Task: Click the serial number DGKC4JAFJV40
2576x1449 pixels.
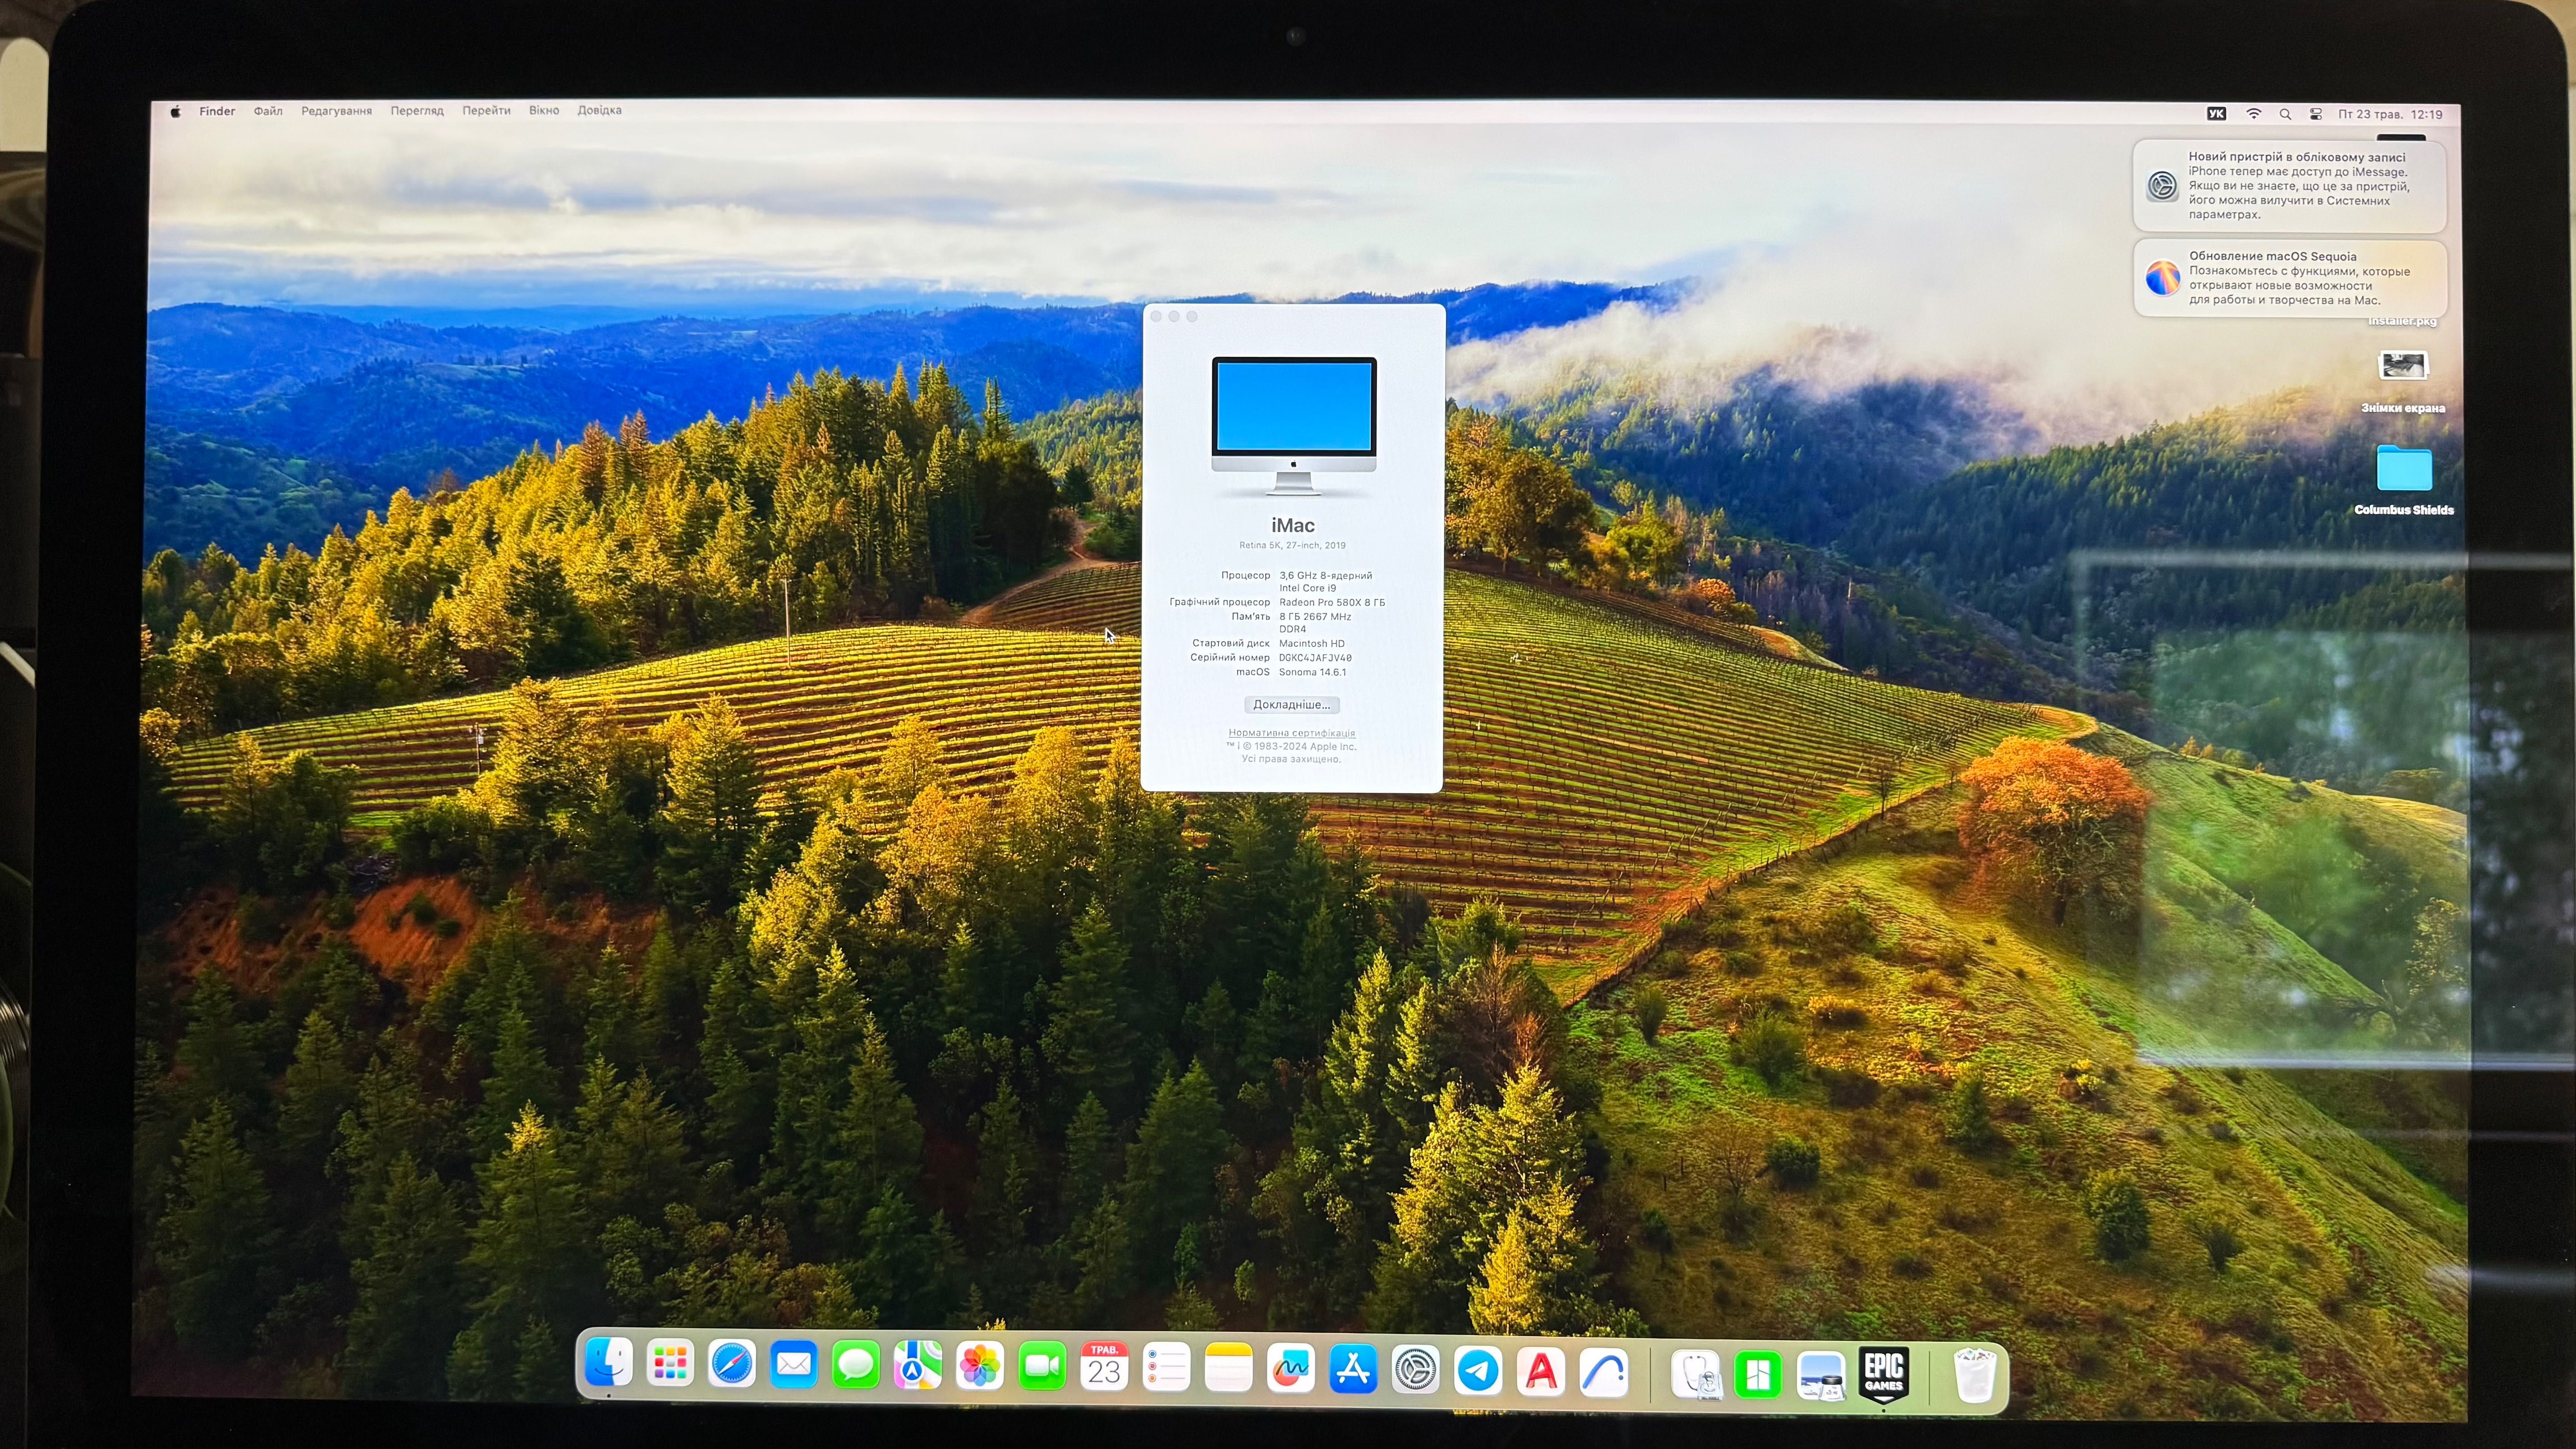Action: click(x=1315, y=658)
